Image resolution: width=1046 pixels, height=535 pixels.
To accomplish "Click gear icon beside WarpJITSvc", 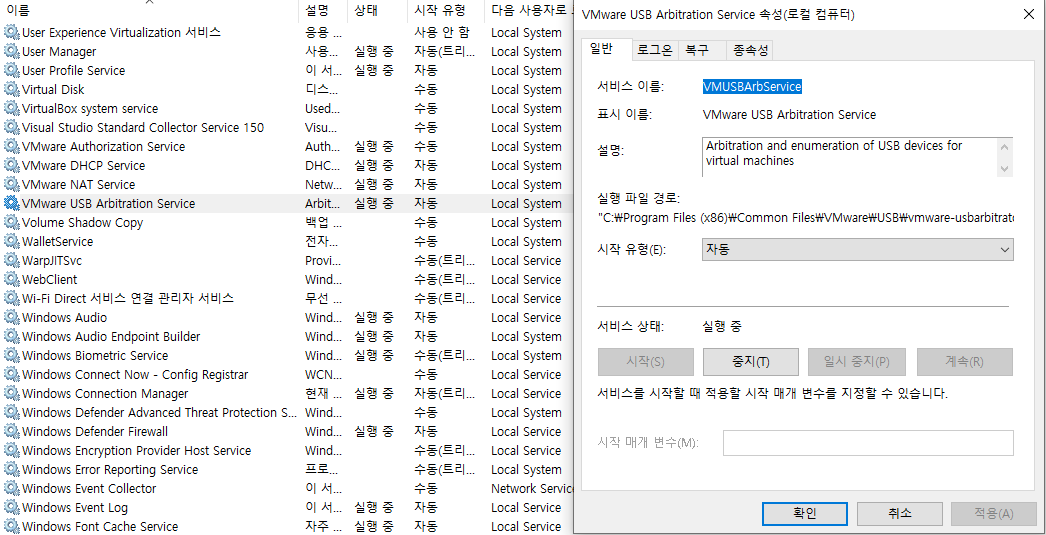I will click(11, 261).
